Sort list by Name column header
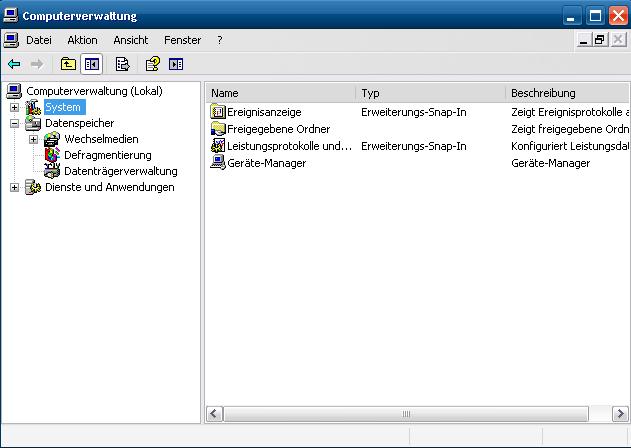 pos(280,93)
